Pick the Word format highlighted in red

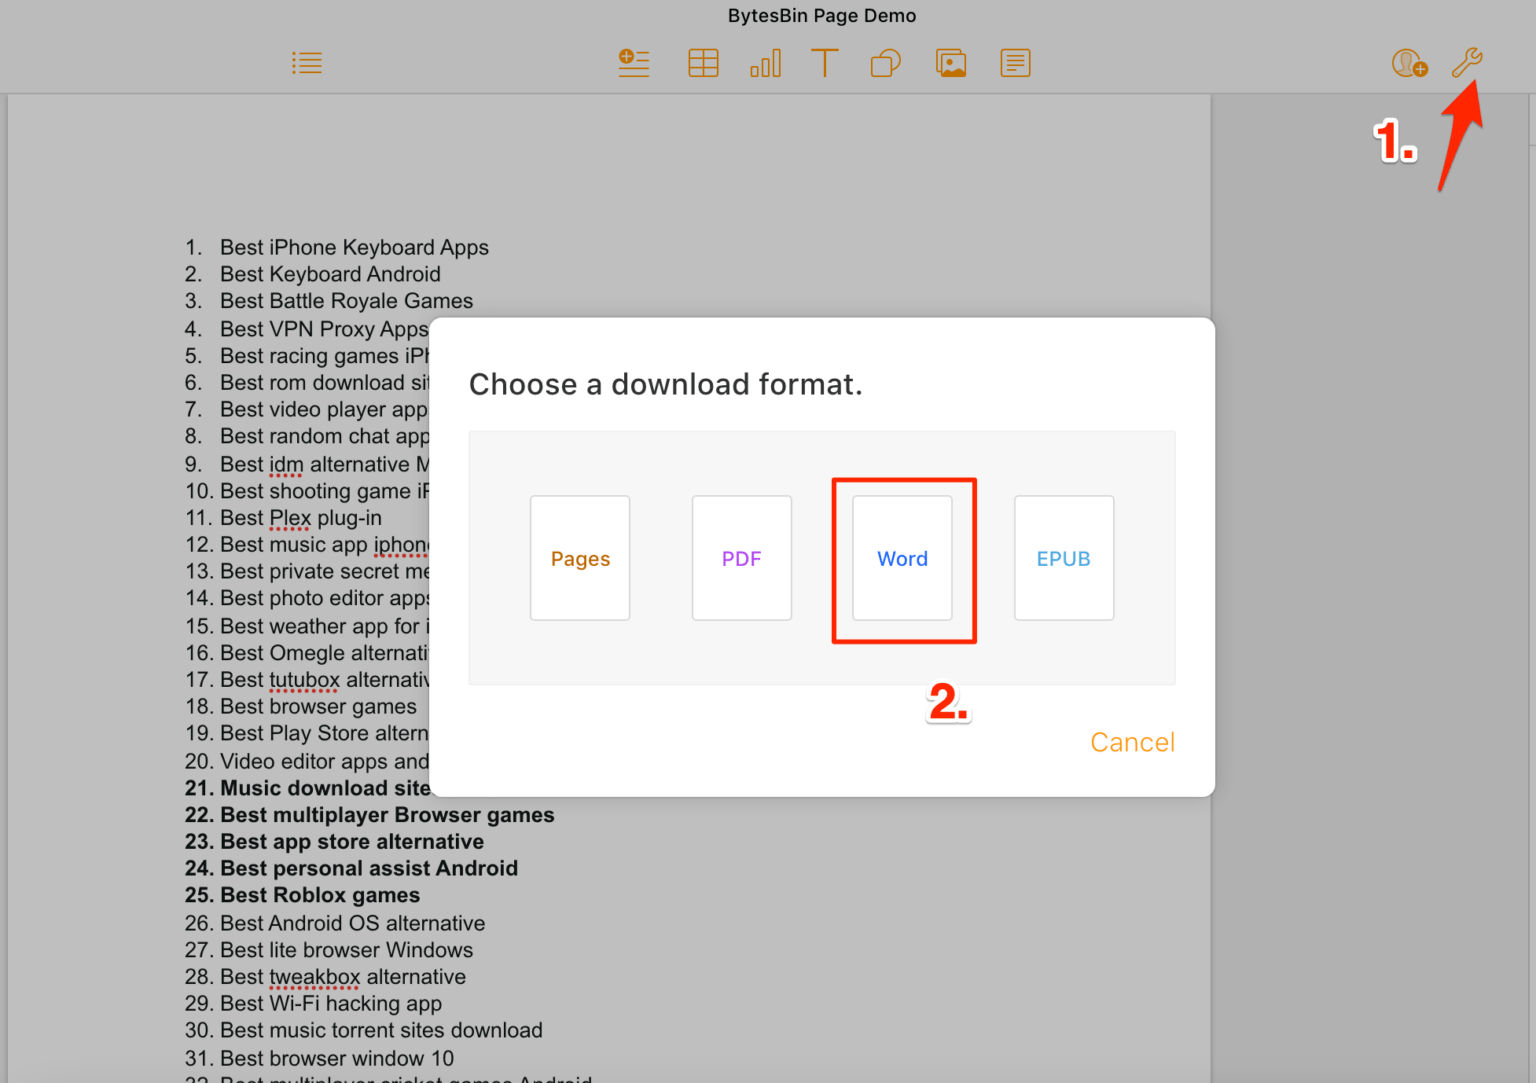coord(902,558)
